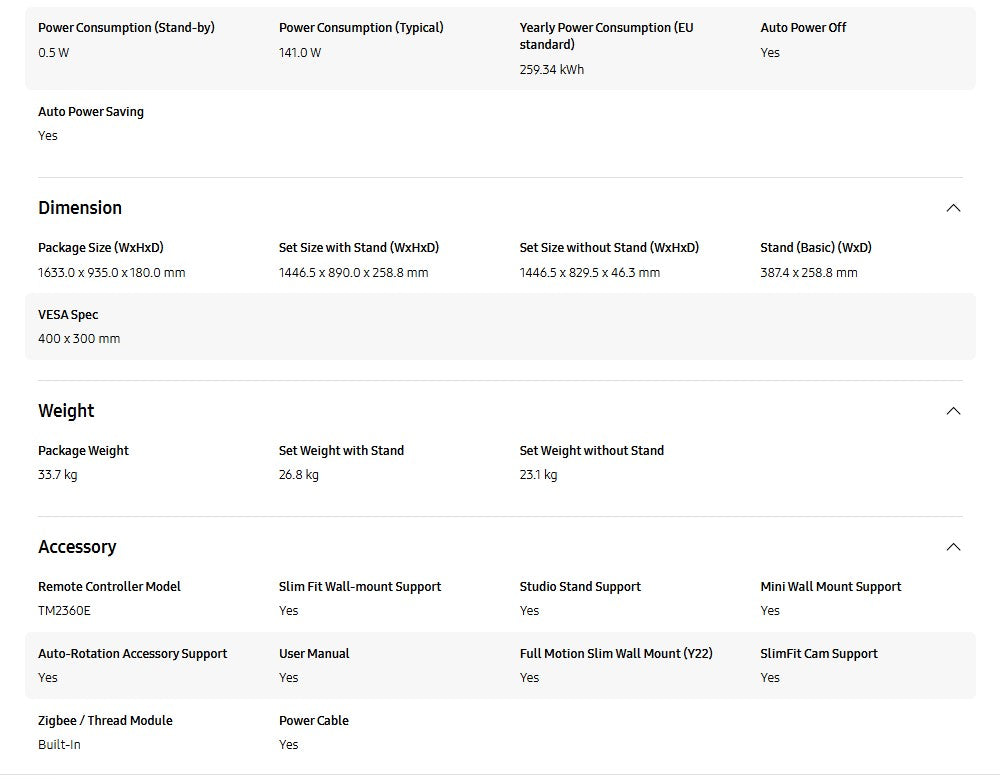Select the VESA Spec label
The height and width of the screenshot is (779, 1000).
click(68, 315)
